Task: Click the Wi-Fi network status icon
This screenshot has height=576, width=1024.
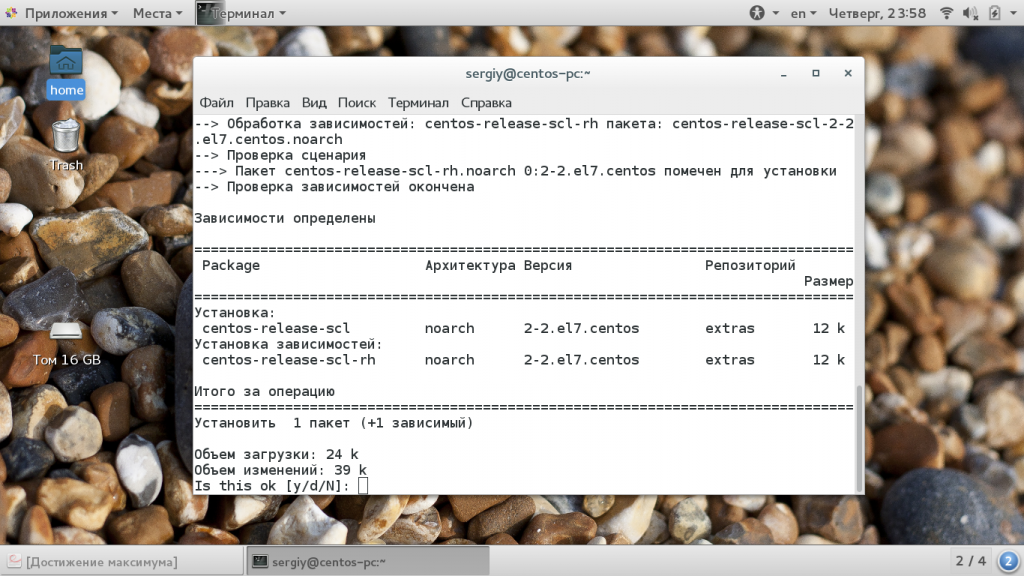Action: pyautogui.click(x=945, y=13)
